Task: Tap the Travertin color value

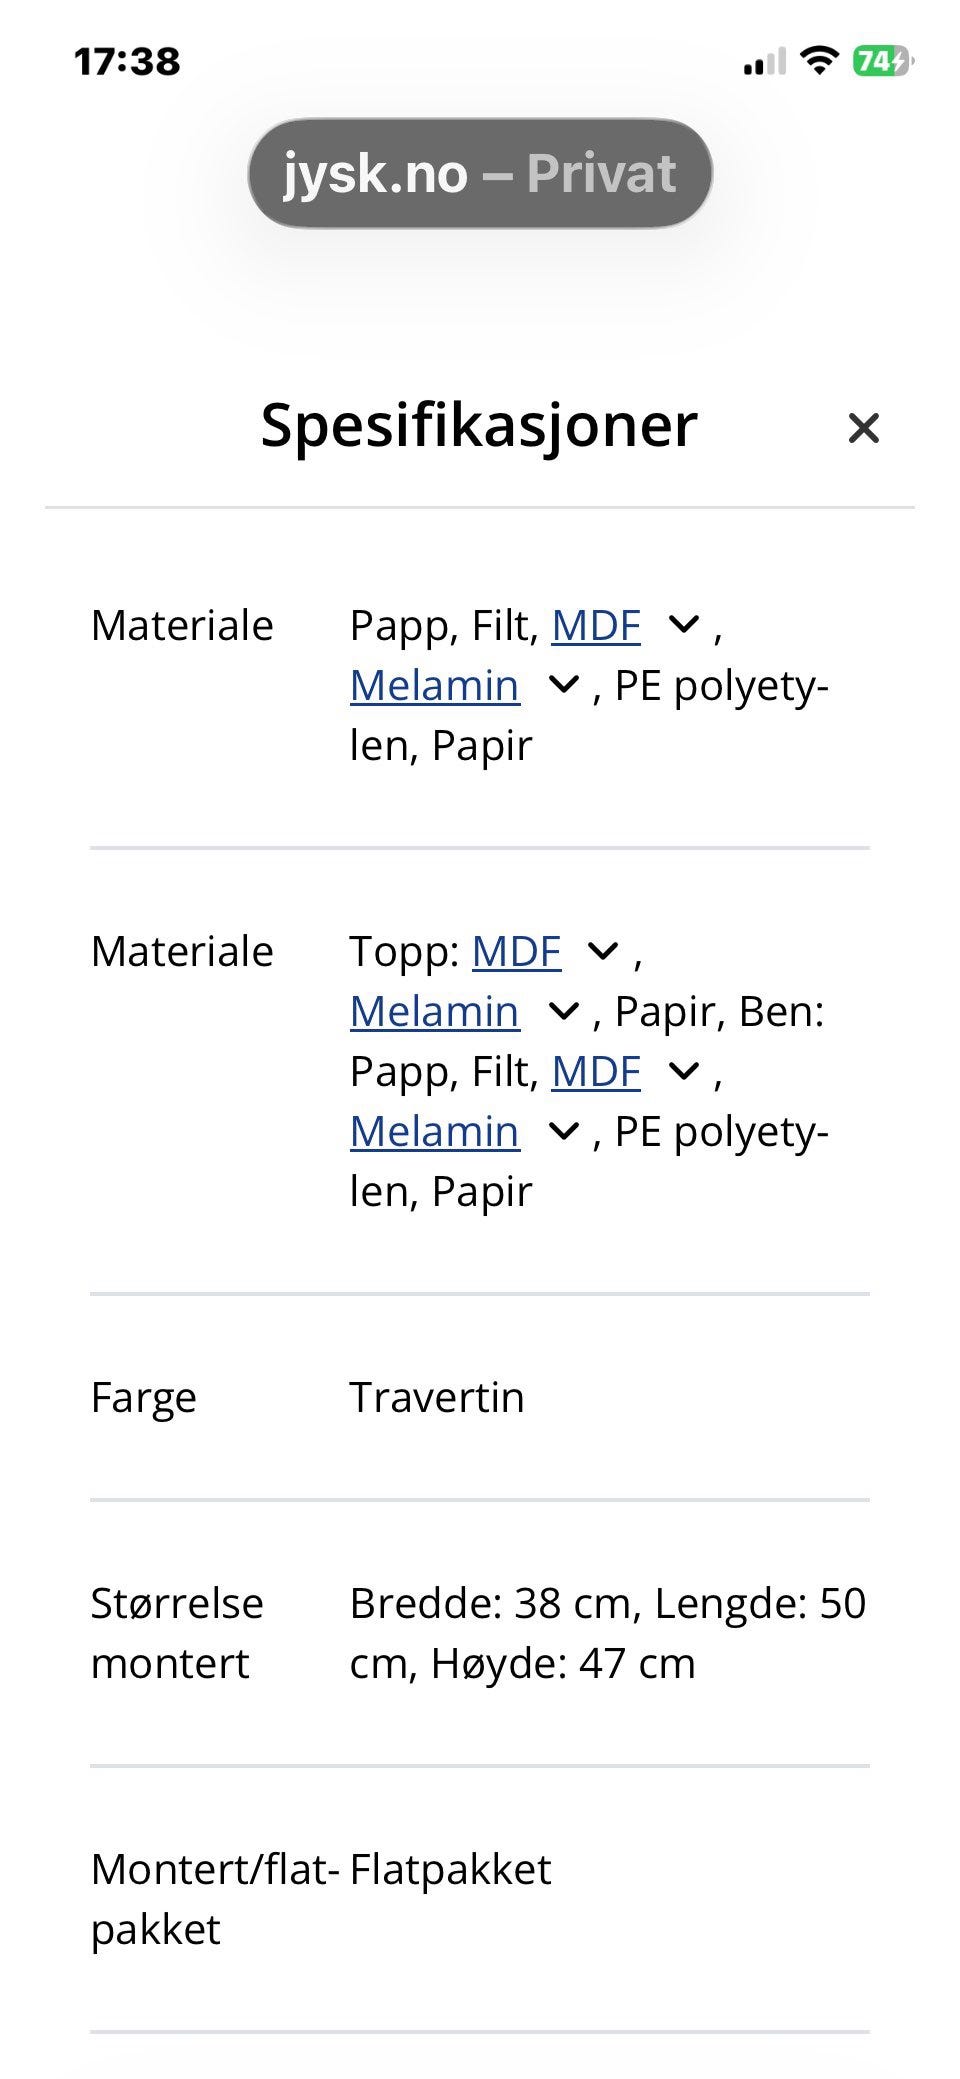Action: point(437,1398)
